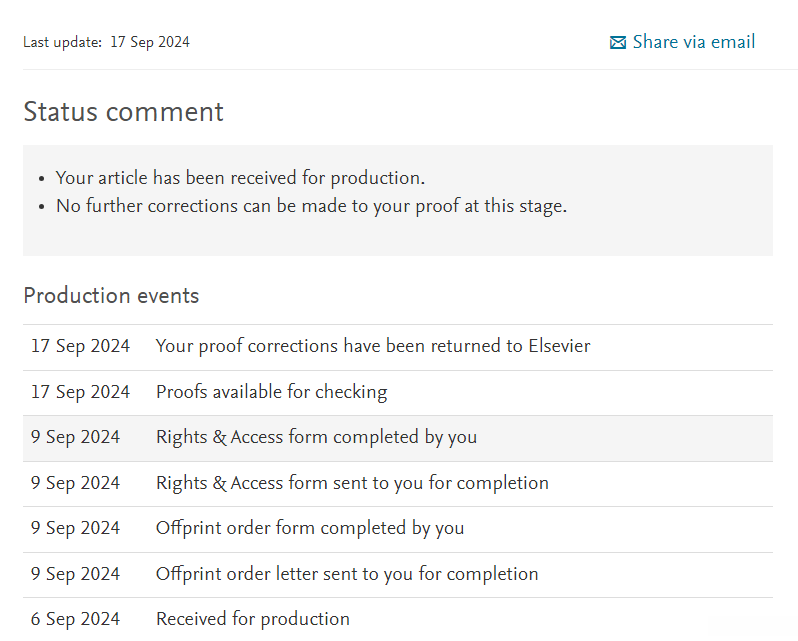Click the 'No further corrections' status note
Viewport: 798px width, 641px height.
311,207
